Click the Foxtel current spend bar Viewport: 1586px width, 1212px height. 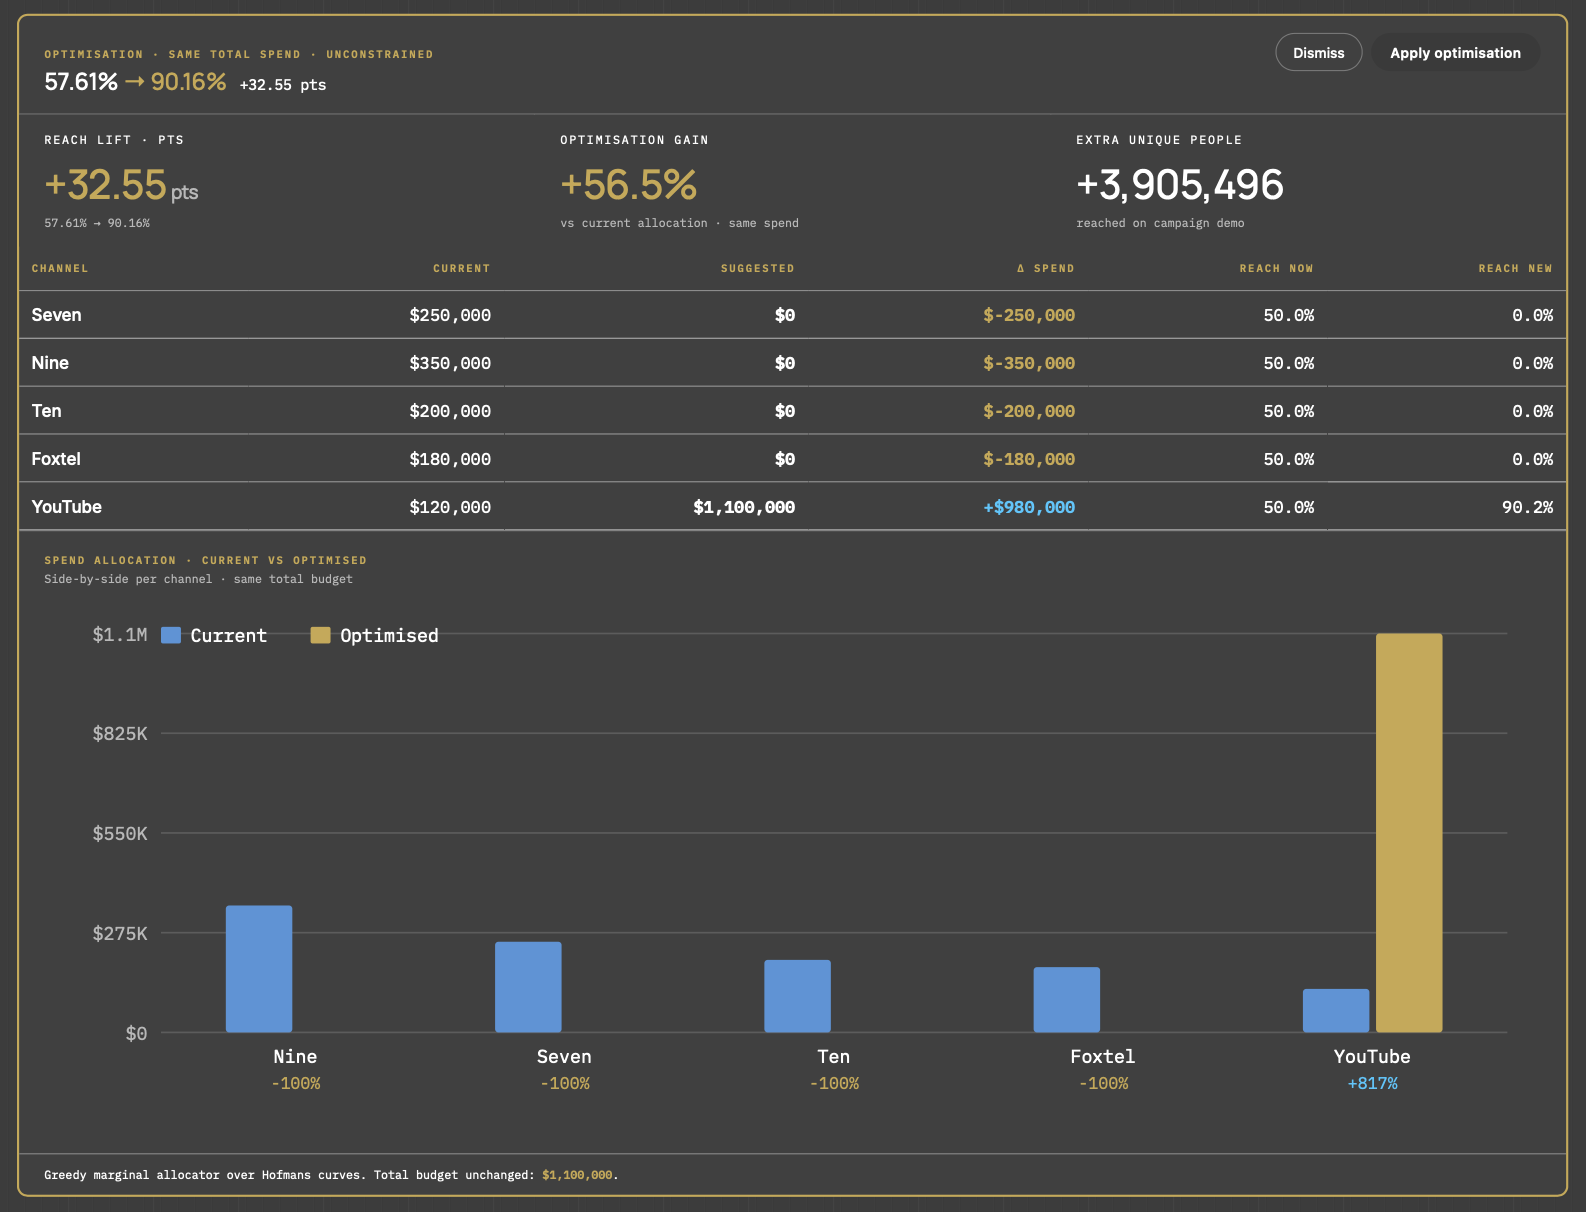tap(1066, 999)
